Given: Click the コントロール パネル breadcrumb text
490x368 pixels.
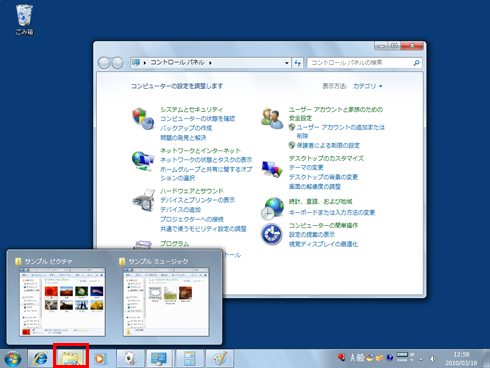Looking at the screenshot, I should (x=177, y=62).
